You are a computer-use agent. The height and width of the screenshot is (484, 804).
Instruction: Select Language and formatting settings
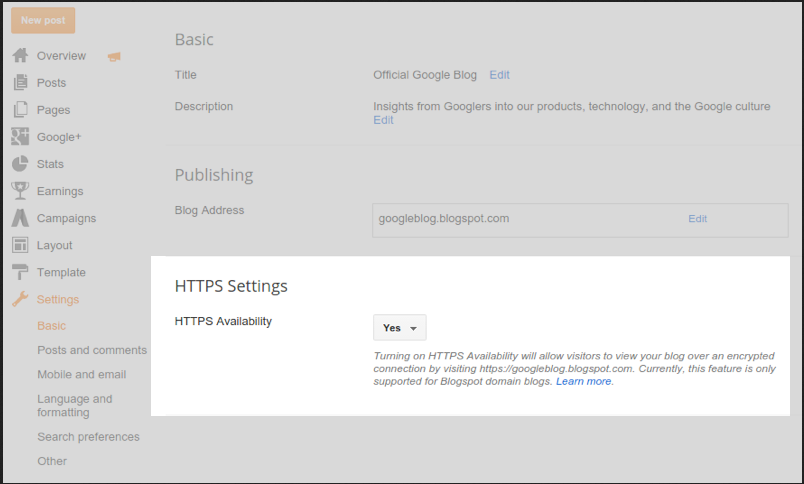click(x=75, y=405)
